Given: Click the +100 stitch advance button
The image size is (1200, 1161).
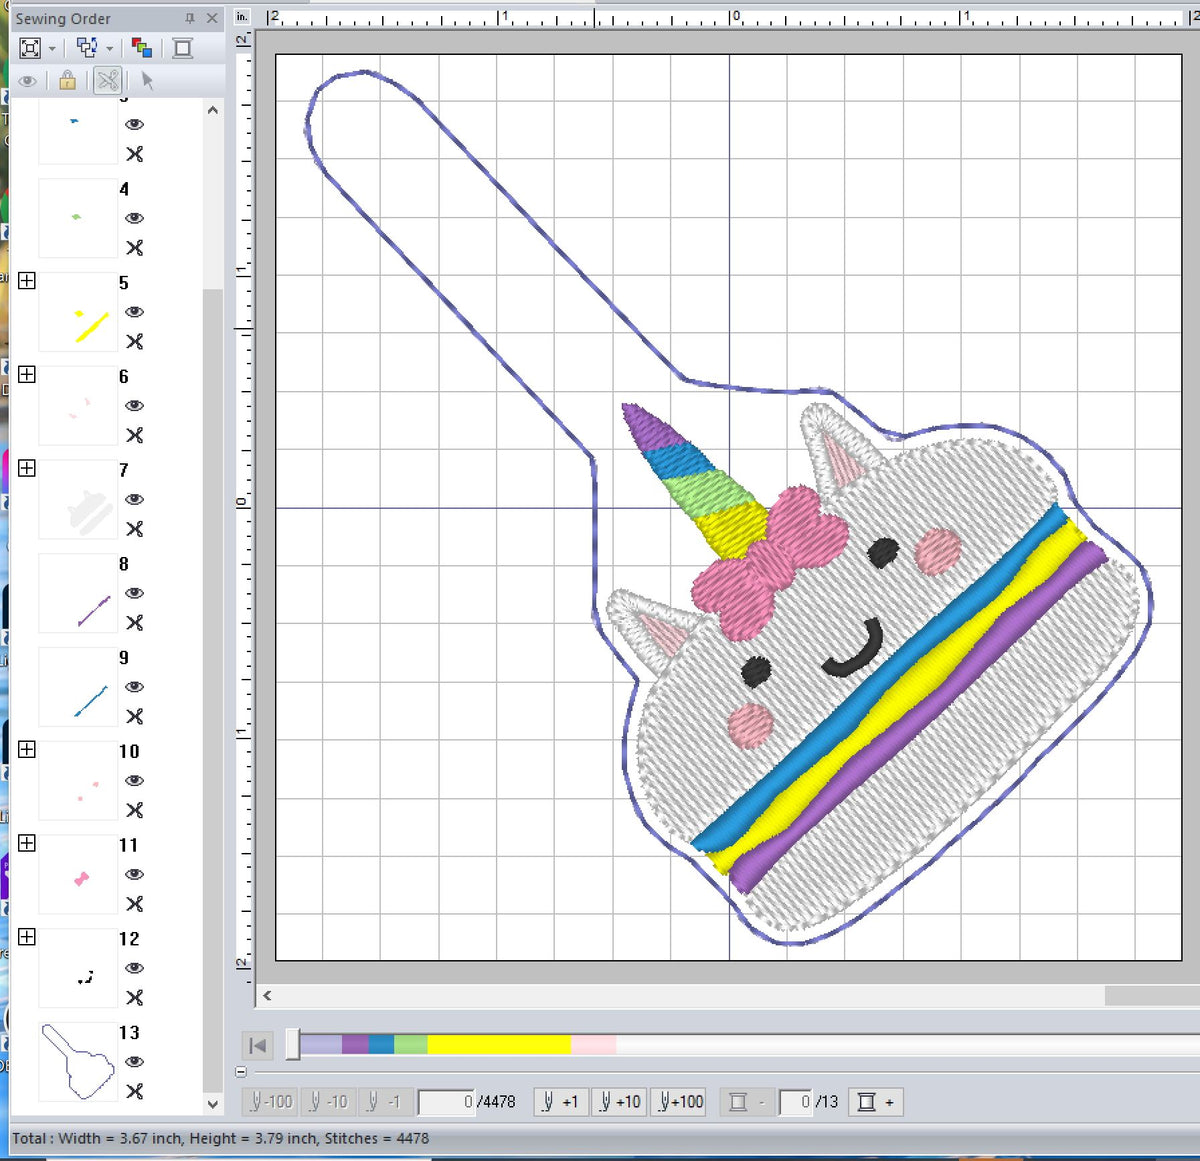Looking at the screenshot, I should tap(679, 1101).
